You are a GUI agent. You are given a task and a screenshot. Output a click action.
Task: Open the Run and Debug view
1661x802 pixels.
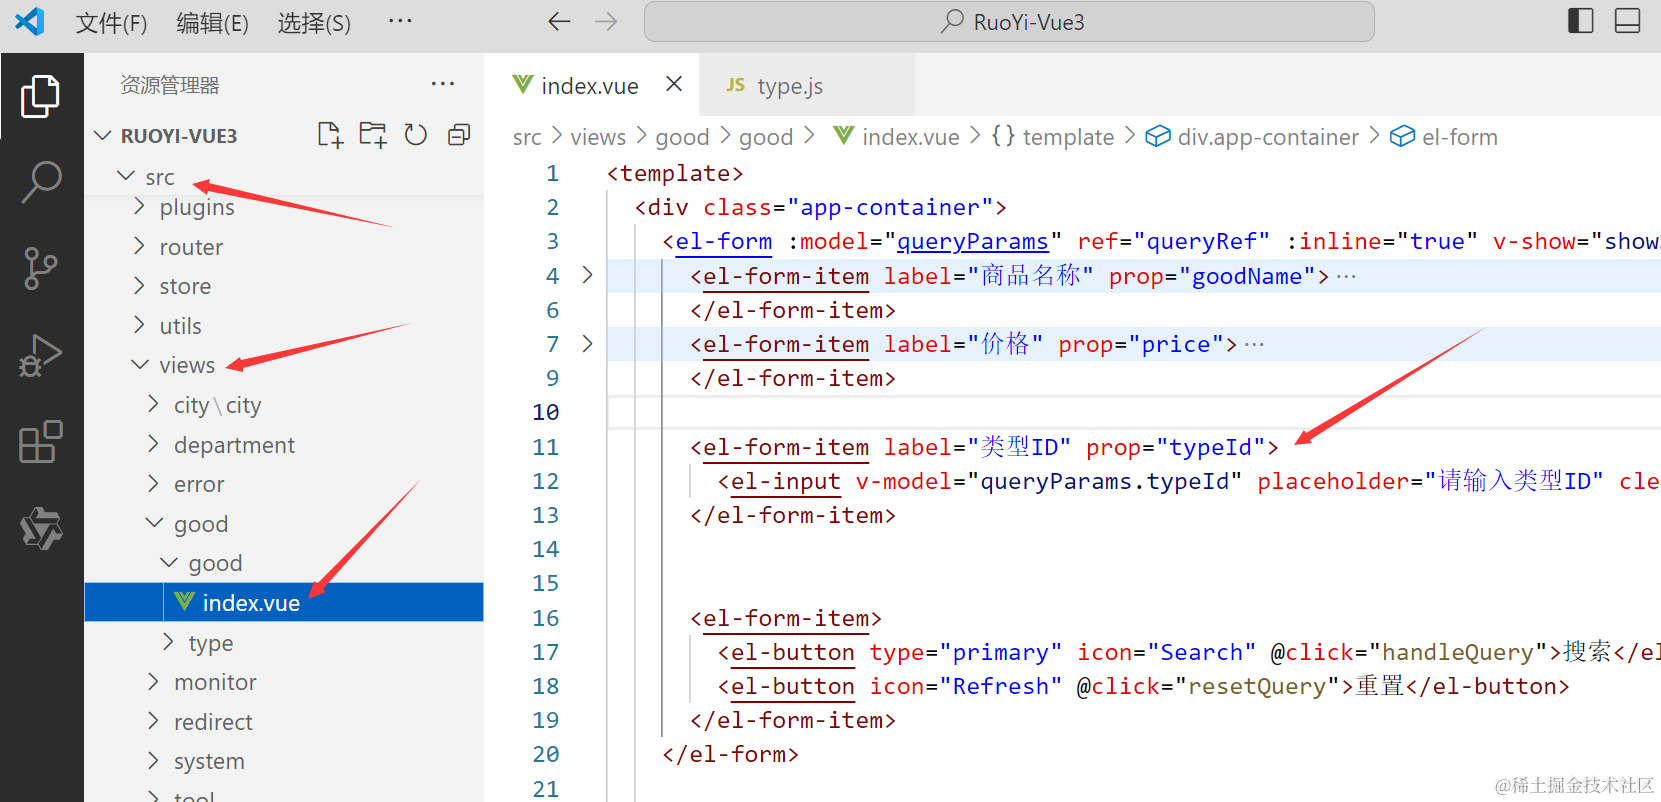coord(41,355)
